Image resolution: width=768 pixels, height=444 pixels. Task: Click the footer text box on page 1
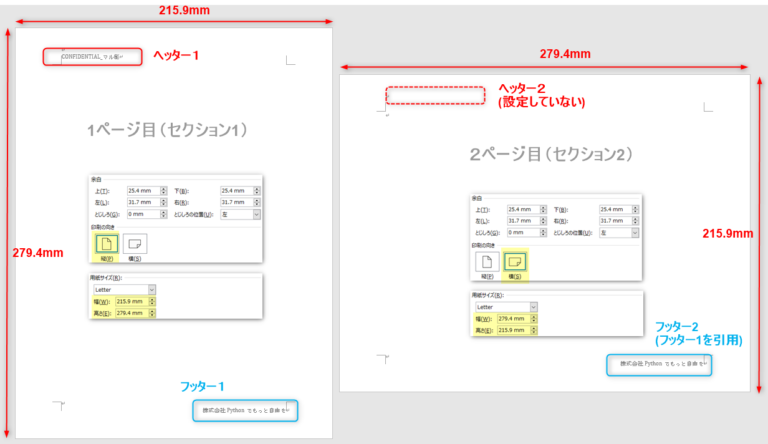[245, 410]
